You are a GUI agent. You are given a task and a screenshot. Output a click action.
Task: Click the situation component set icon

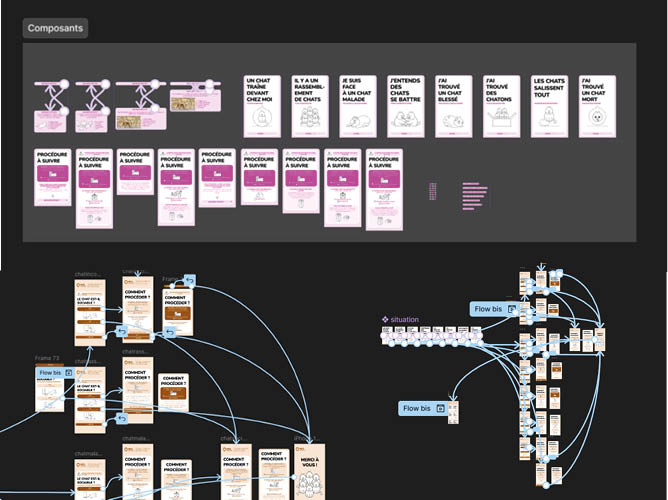385,319
